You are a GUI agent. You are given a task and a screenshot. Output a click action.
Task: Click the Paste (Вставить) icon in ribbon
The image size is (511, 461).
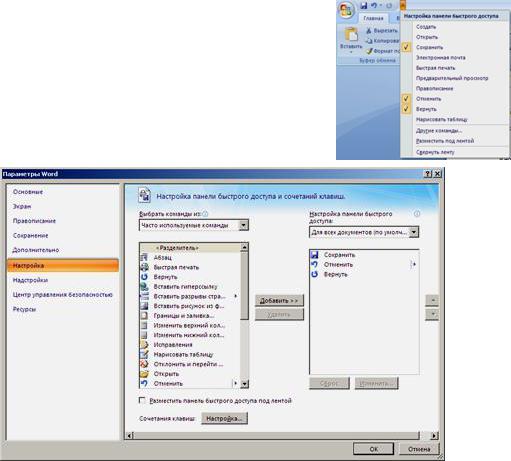[351, 35]
